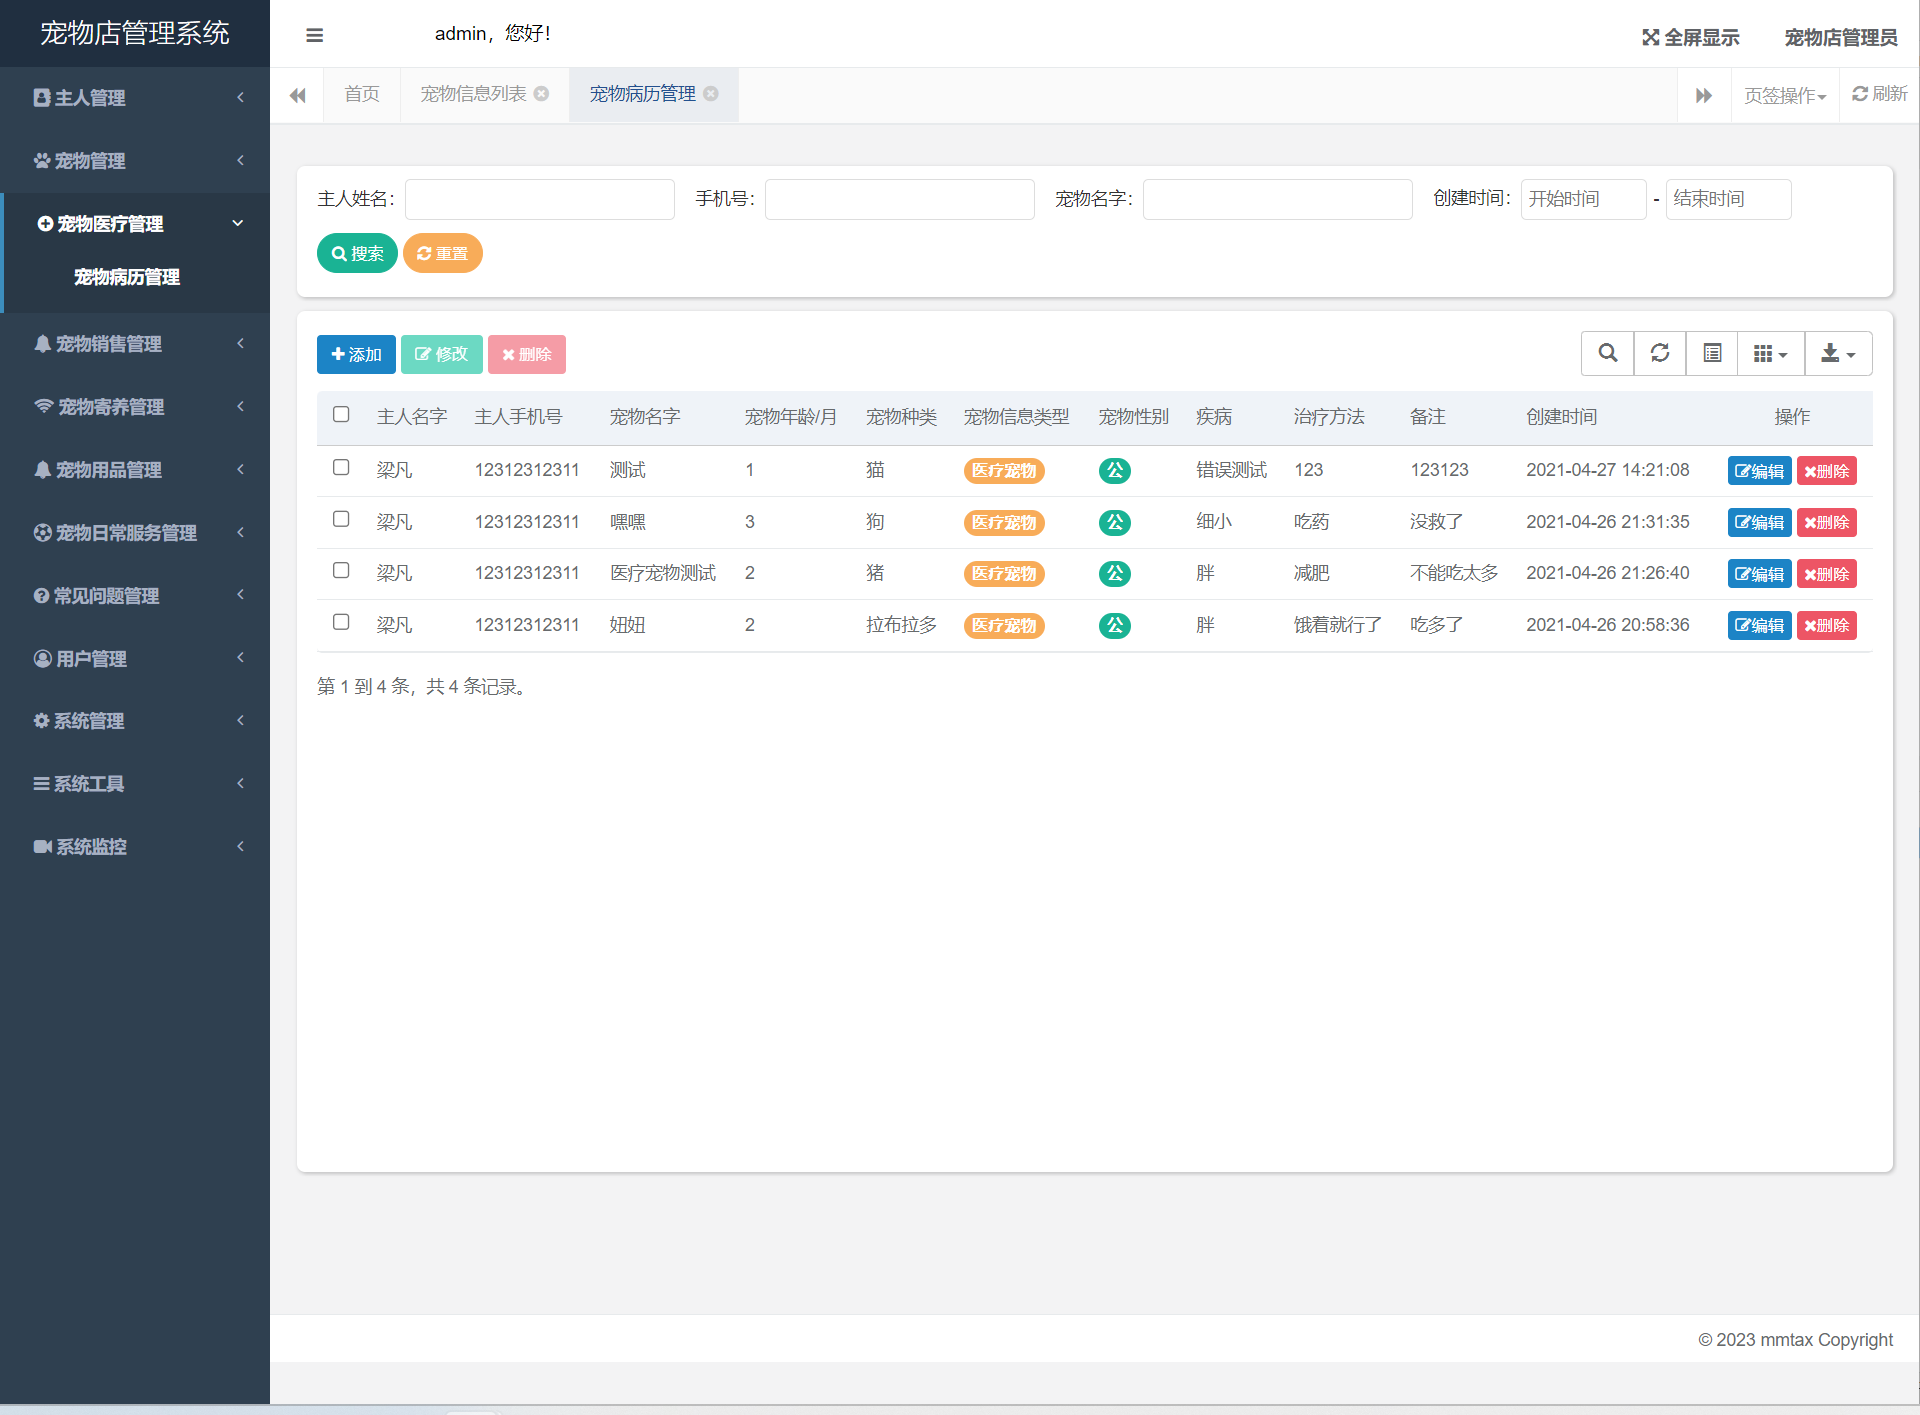
Task: Click the table search magnifier icon
Action: click(x=1607, y=353)
